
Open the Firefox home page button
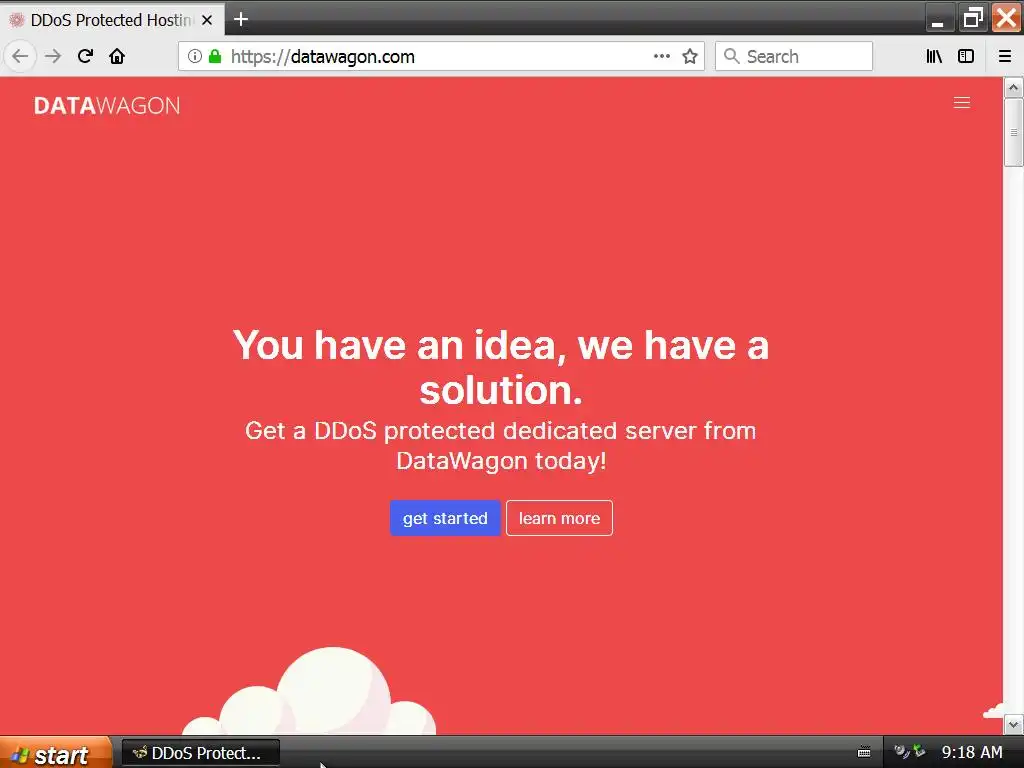tap(117, 56)
